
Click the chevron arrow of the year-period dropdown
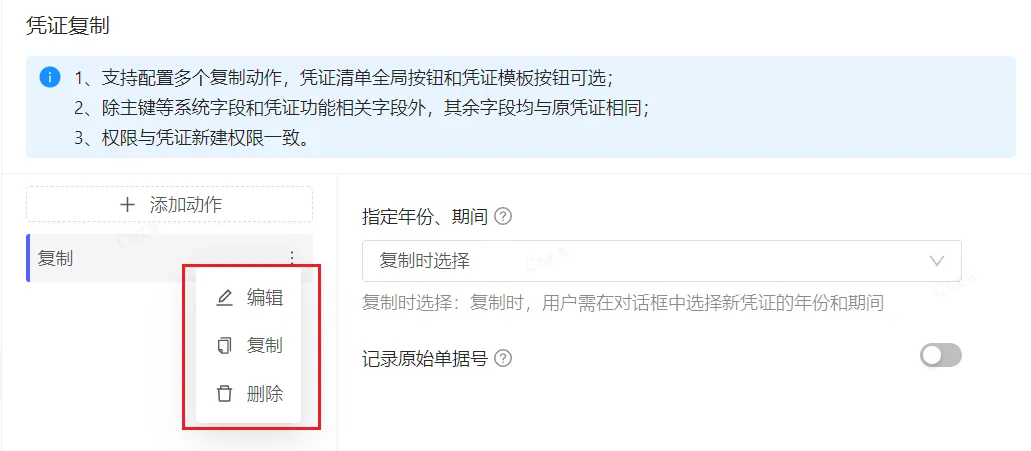click(x=938, y=261)
